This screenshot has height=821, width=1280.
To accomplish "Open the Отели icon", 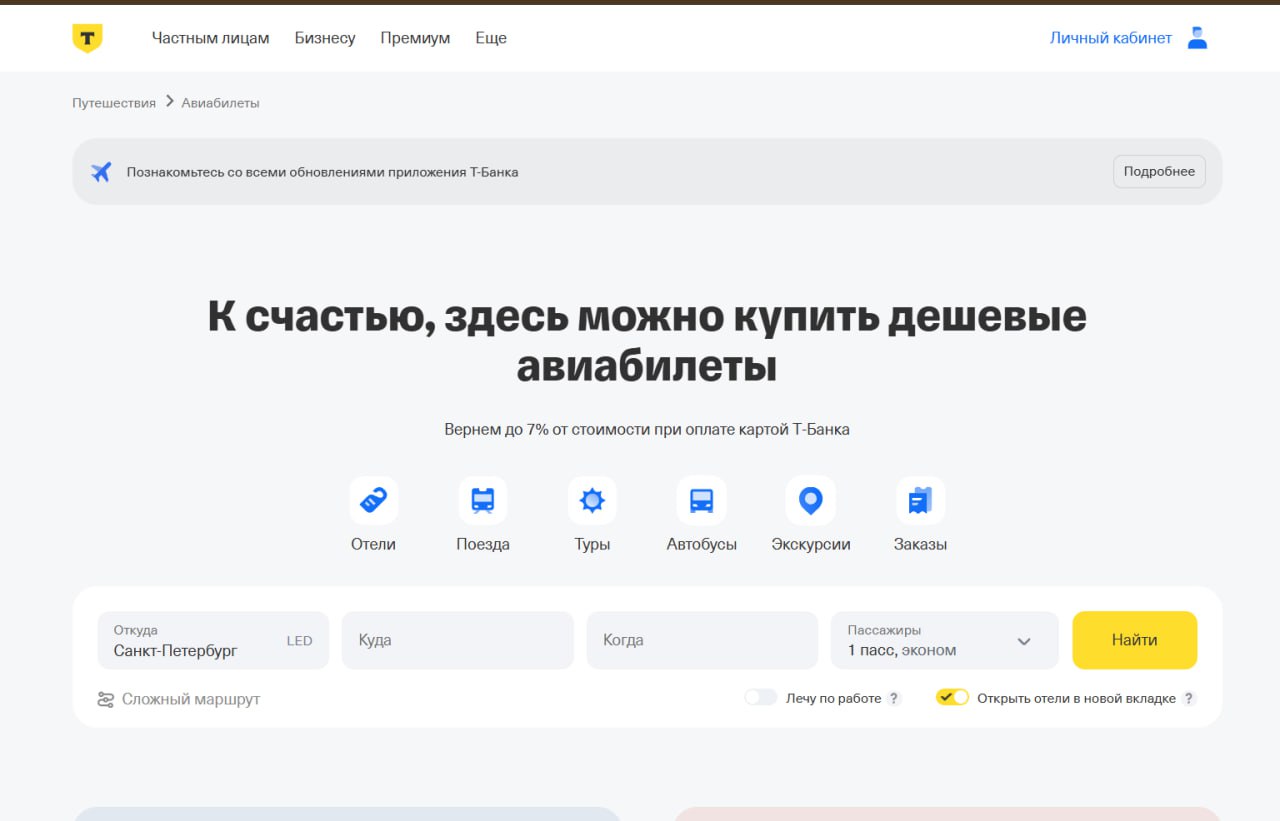I will 374,500.
